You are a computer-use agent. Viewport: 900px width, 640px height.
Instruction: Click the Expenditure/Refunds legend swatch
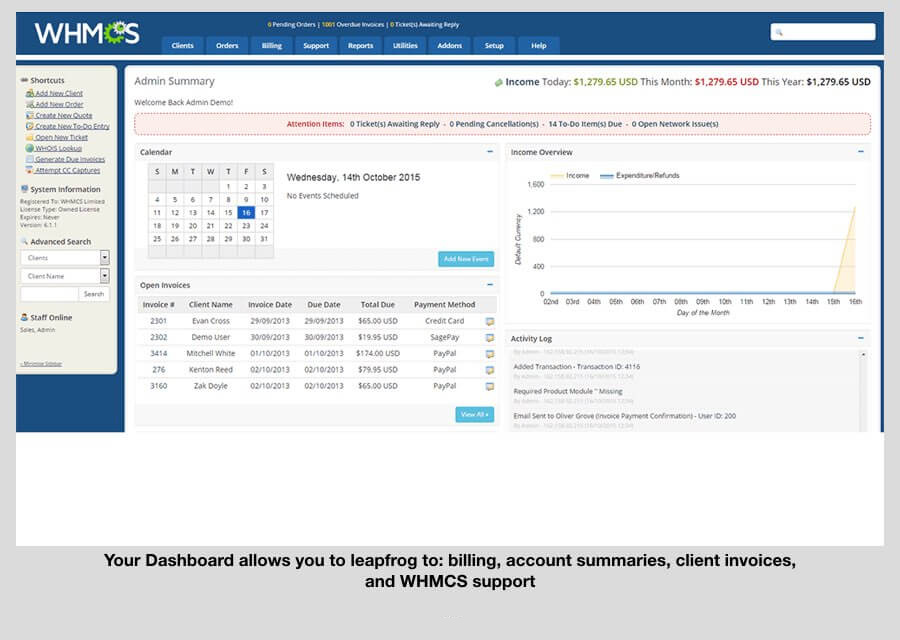[607, 176]
